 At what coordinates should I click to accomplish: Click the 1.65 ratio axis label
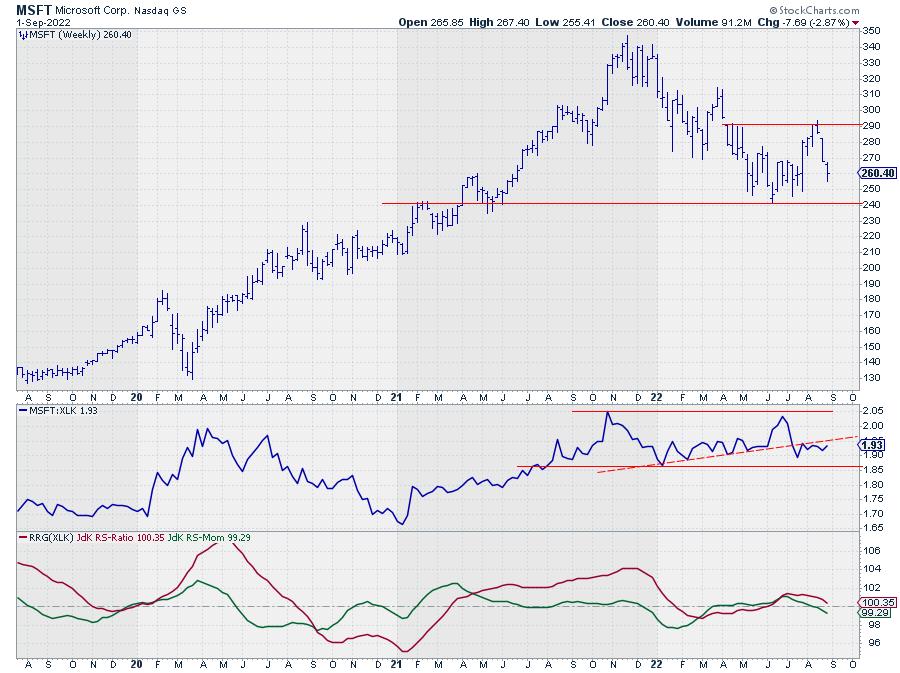[873, 528]
